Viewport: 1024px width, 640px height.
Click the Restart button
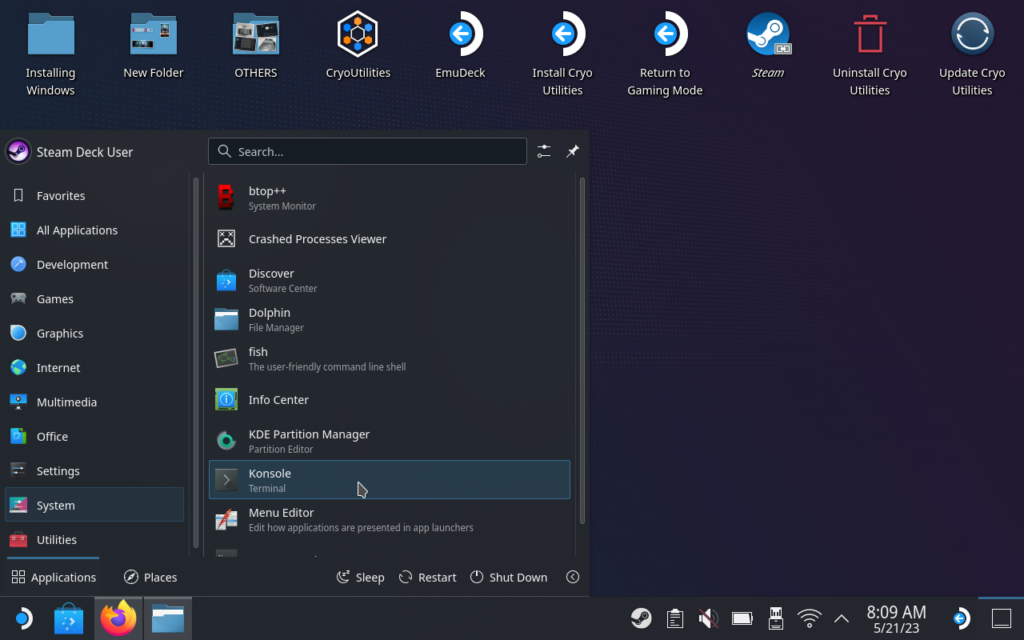coord(427,577)
